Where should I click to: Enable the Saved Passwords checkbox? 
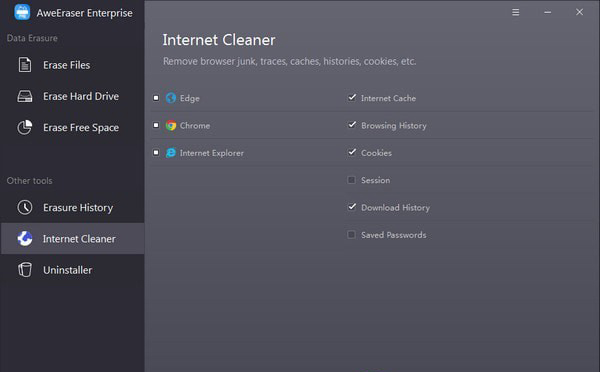coord(351,235)
